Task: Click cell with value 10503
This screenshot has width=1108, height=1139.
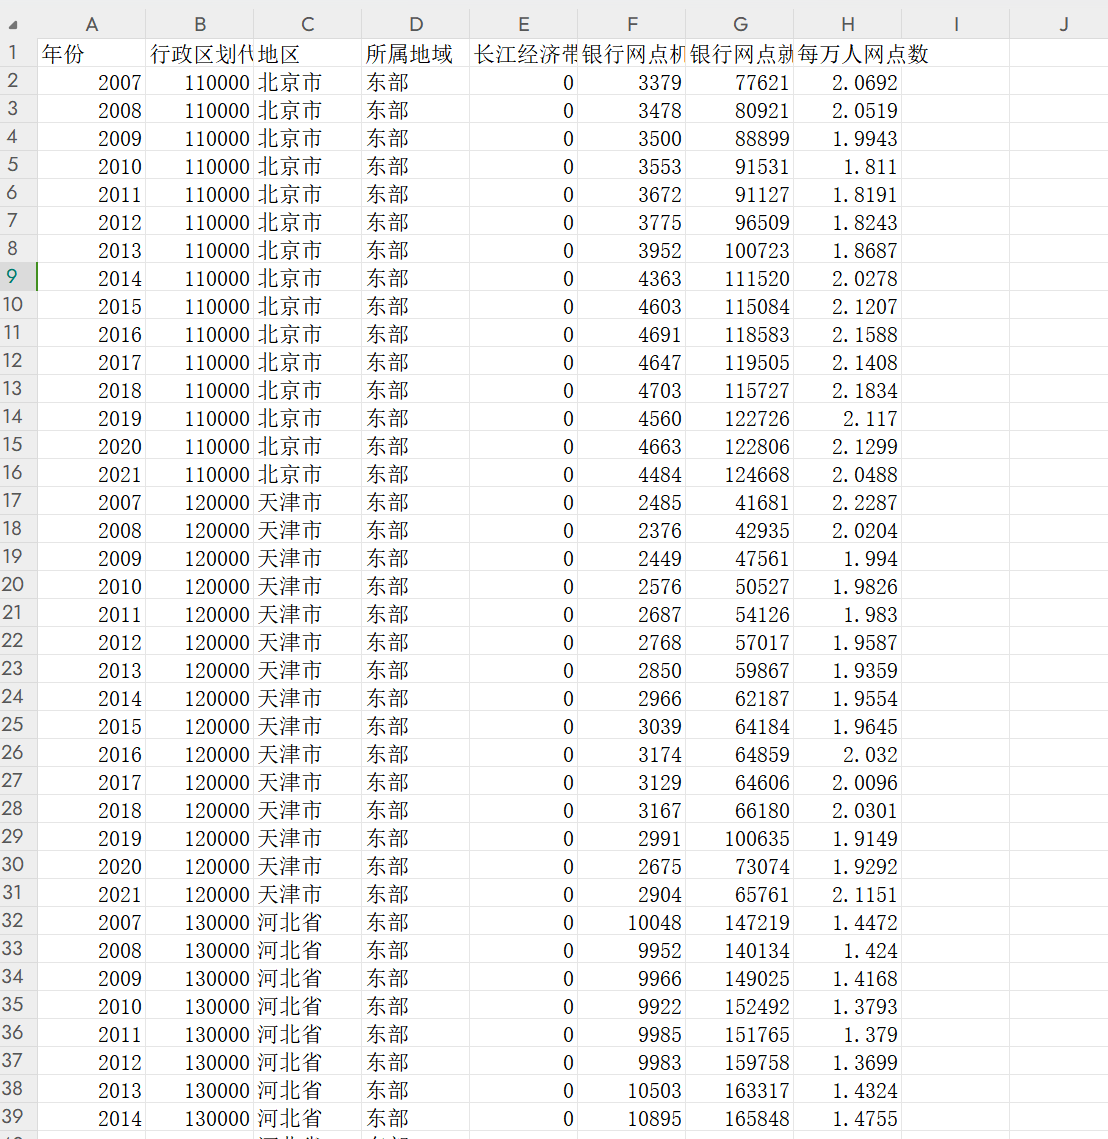Action: pos(632,1090)
